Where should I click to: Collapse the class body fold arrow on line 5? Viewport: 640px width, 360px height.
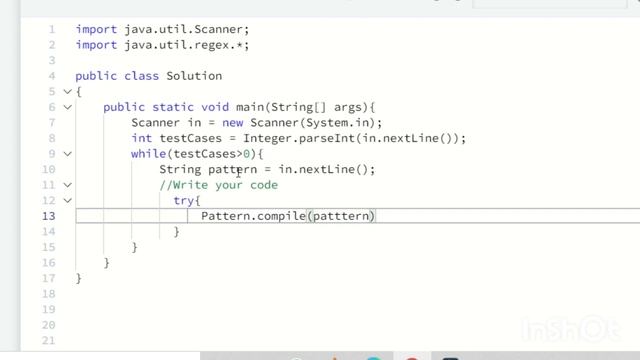[x=68, y=92]
